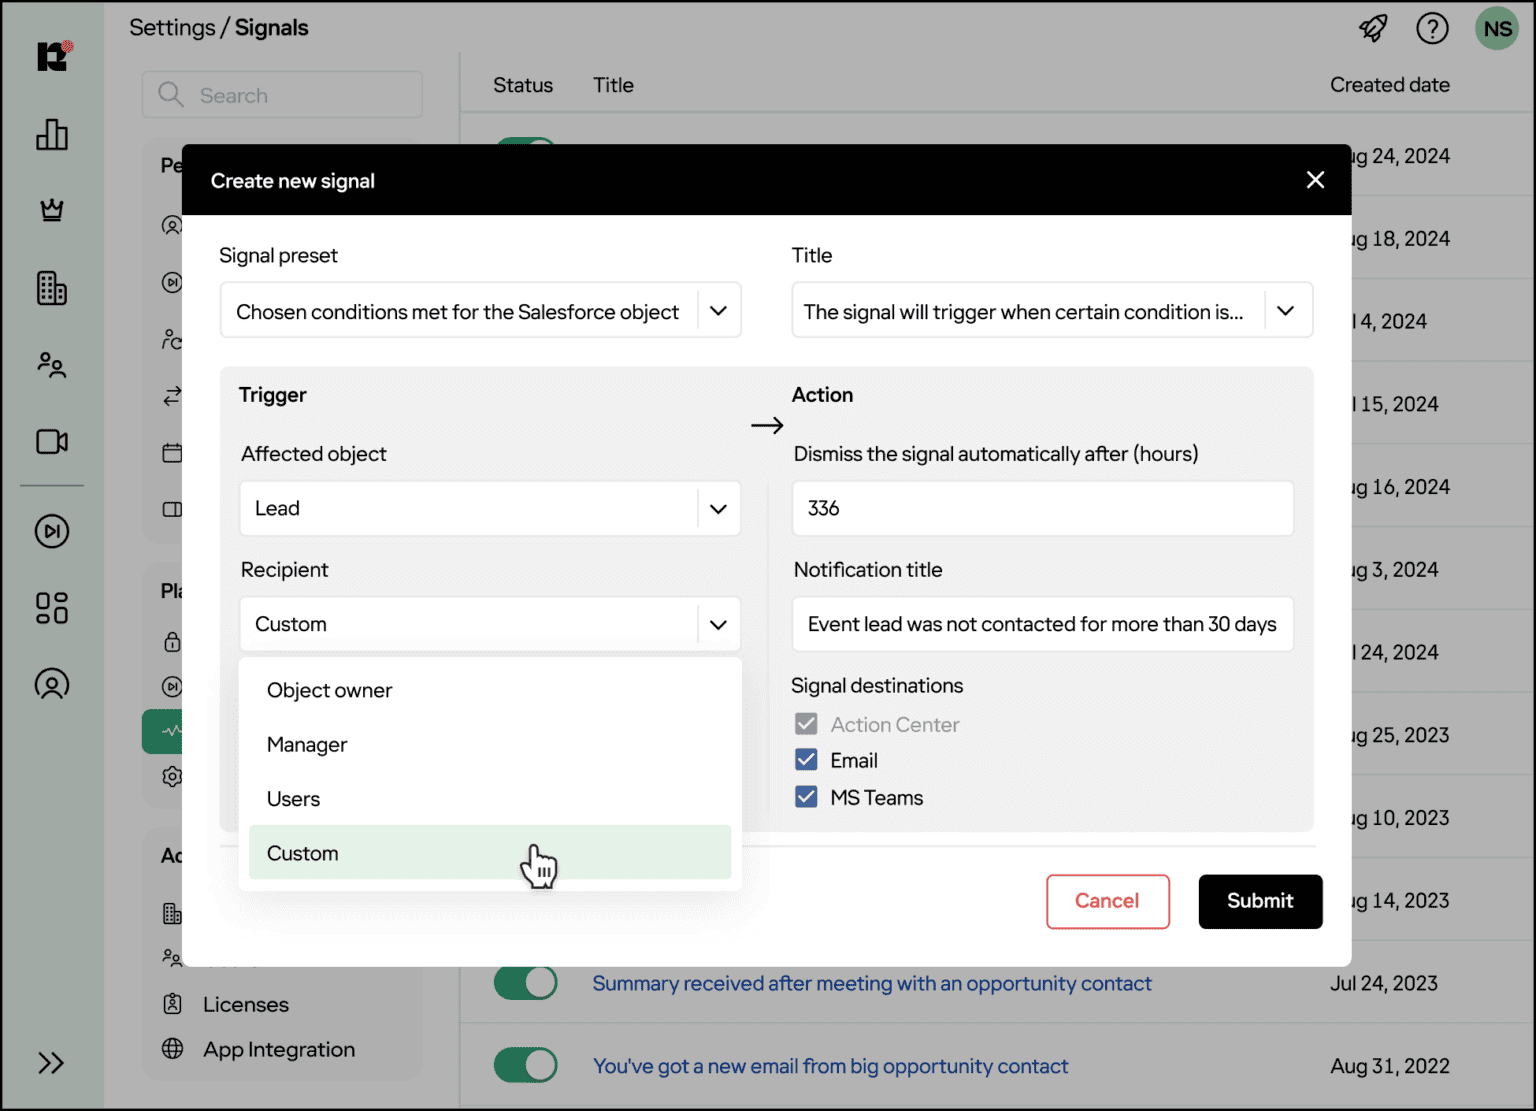Select the playback circle icon in sidebar

[x=51, y=531]
